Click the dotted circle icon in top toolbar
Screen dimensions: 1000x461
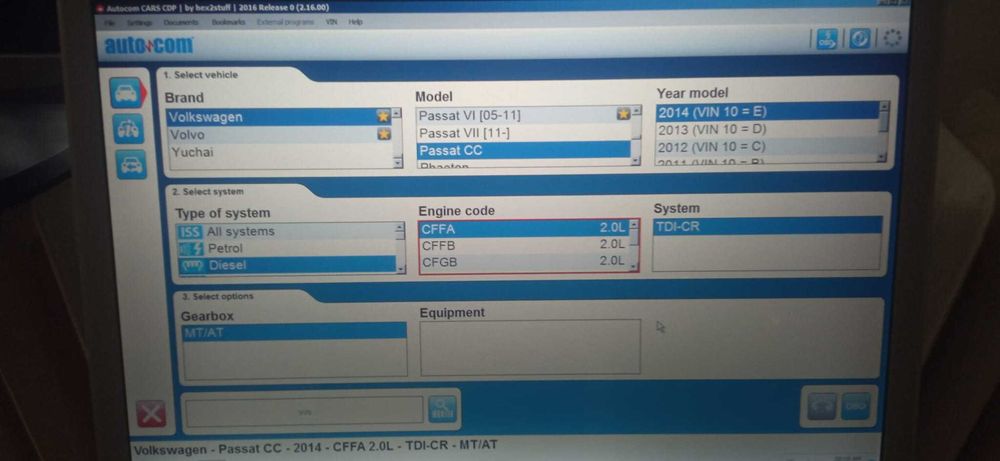pyautogui.click(x=892, y=39)
